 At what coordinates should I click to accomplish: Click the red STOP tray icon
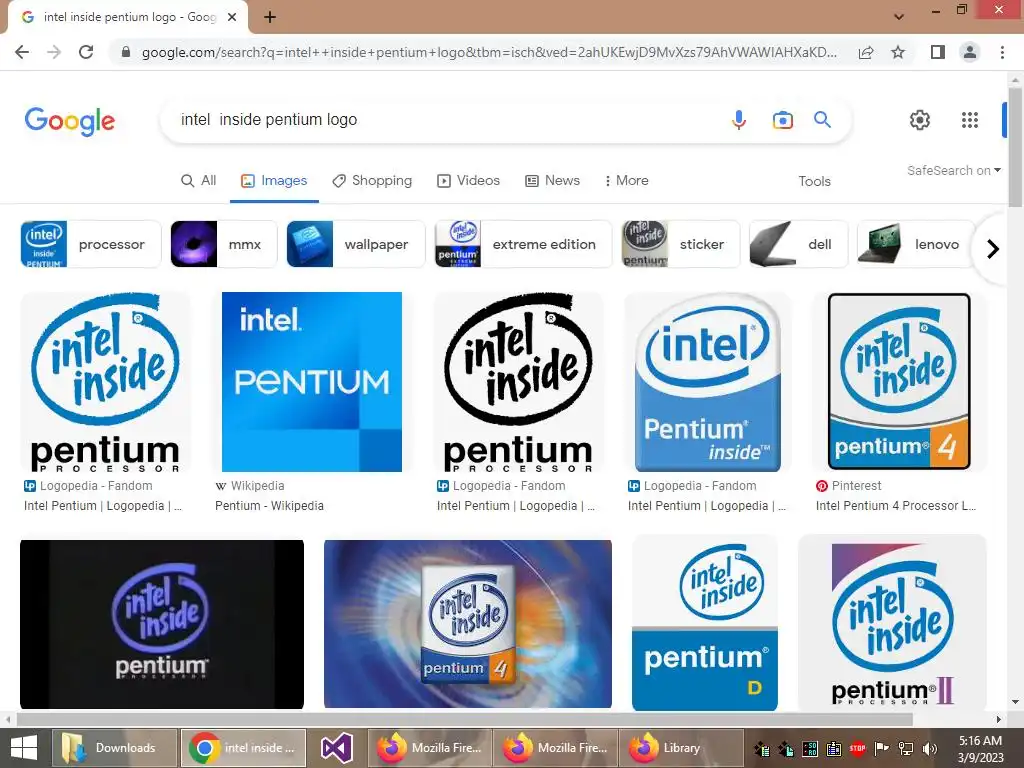857,749
